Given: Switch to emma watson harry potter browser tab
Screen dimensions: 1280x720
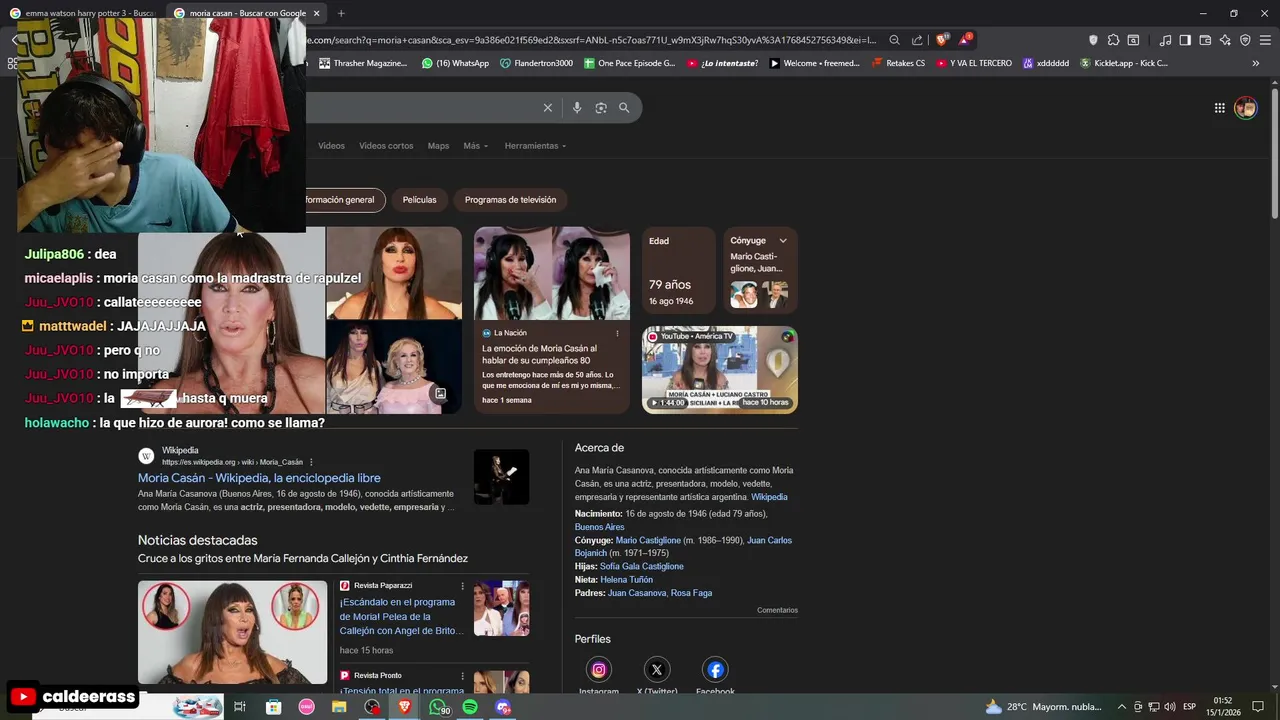Looking at the screenshot, I should click(x=82, y=13).
